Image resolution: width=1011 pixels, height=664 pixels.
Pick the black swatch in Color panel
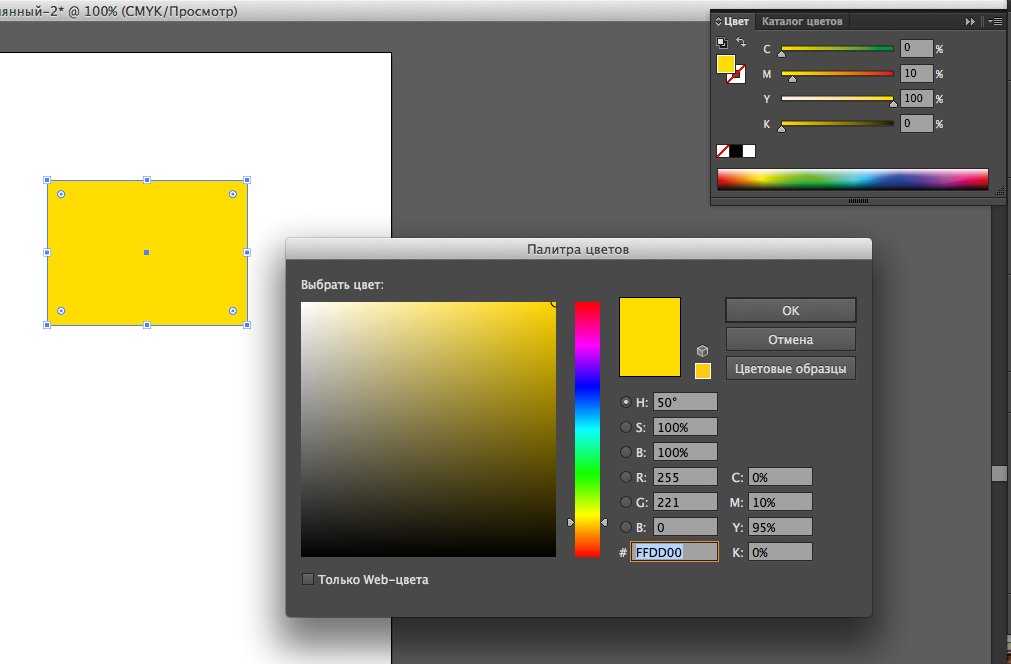pyautogui.click(x=736, y=151)
